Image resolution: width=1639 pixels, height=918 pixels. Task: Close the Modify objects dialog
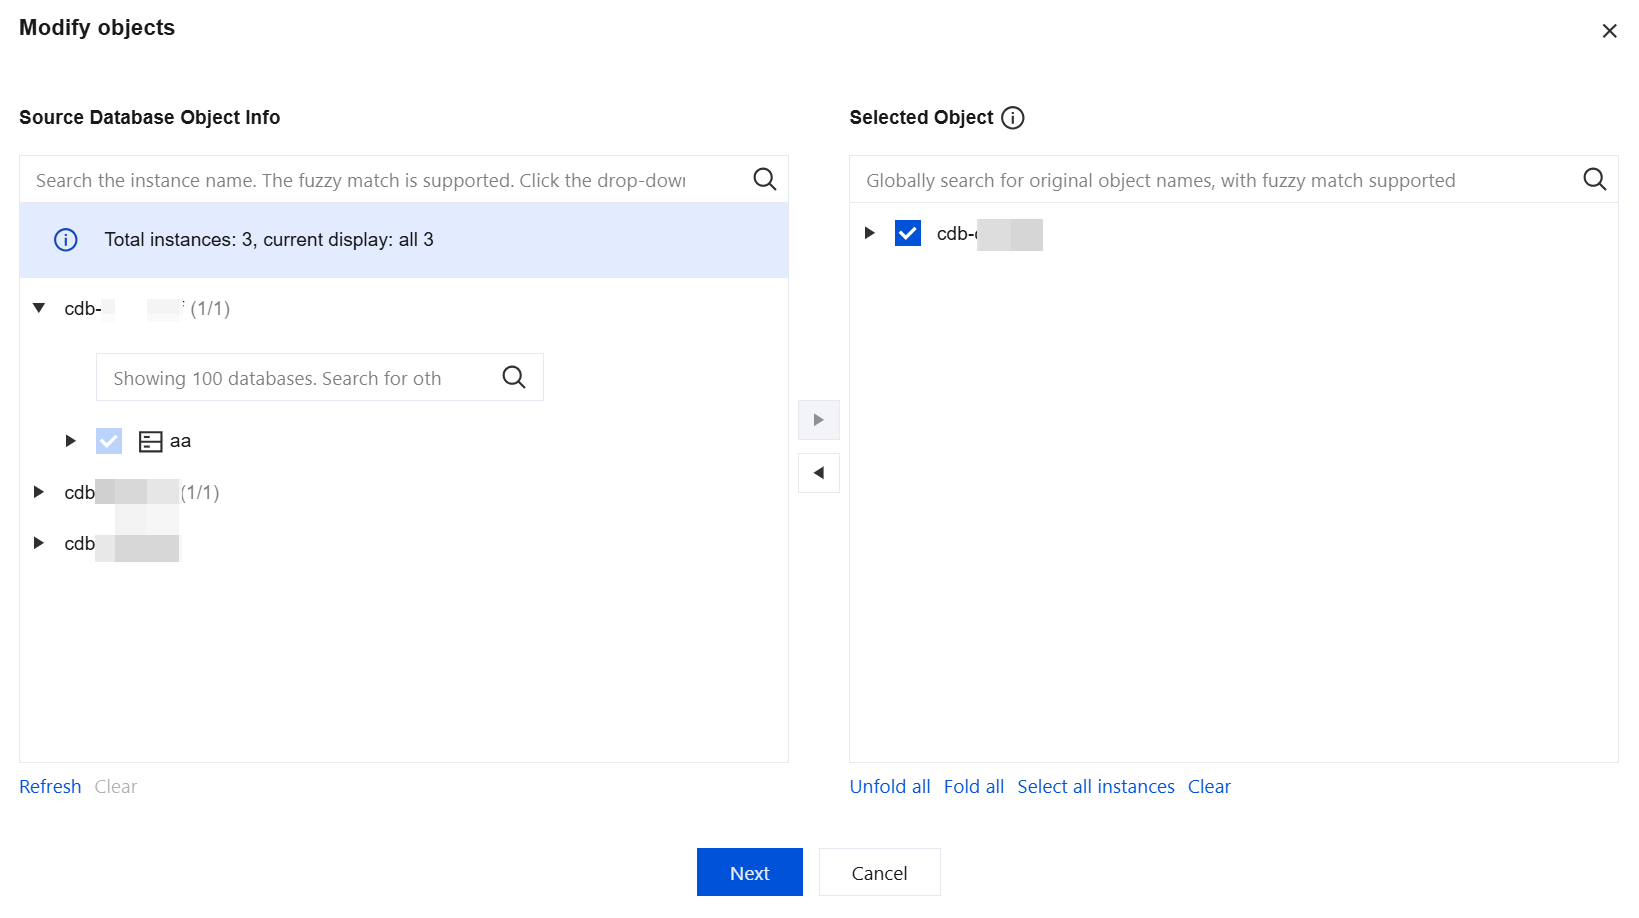[x=1609, y=31]
